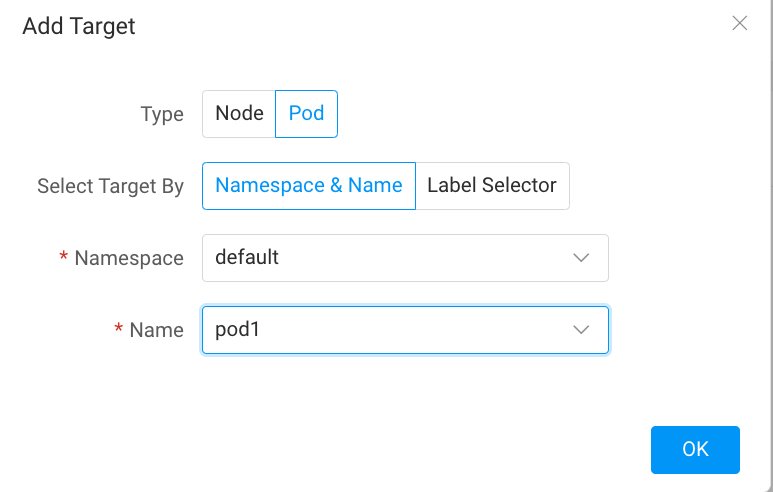The image size is (773, 492).
Task: Expand the Namespace dropdown chevron
Action: pos(580,258)
